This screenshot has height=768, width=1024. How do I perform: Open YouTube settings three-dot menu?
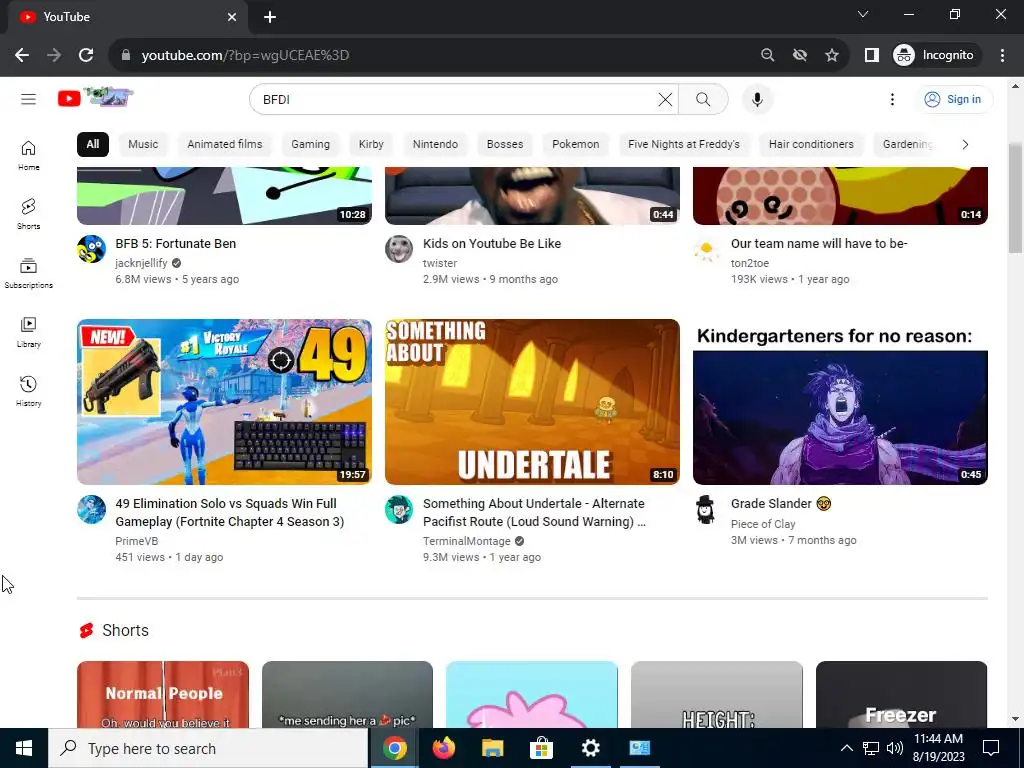click(892, 99)
